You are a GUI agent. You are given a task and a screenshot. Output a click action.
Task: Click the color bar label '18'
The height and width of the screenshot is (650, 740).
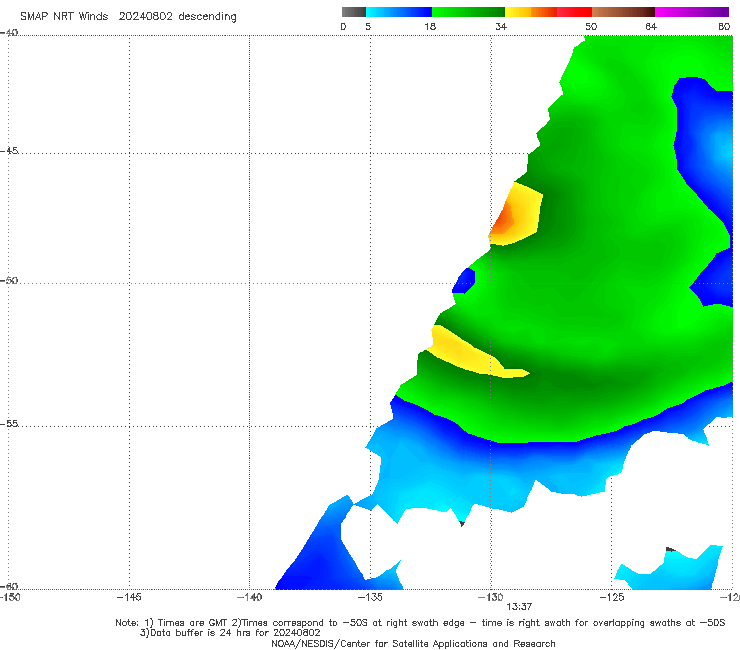click(x=430, y=26)
